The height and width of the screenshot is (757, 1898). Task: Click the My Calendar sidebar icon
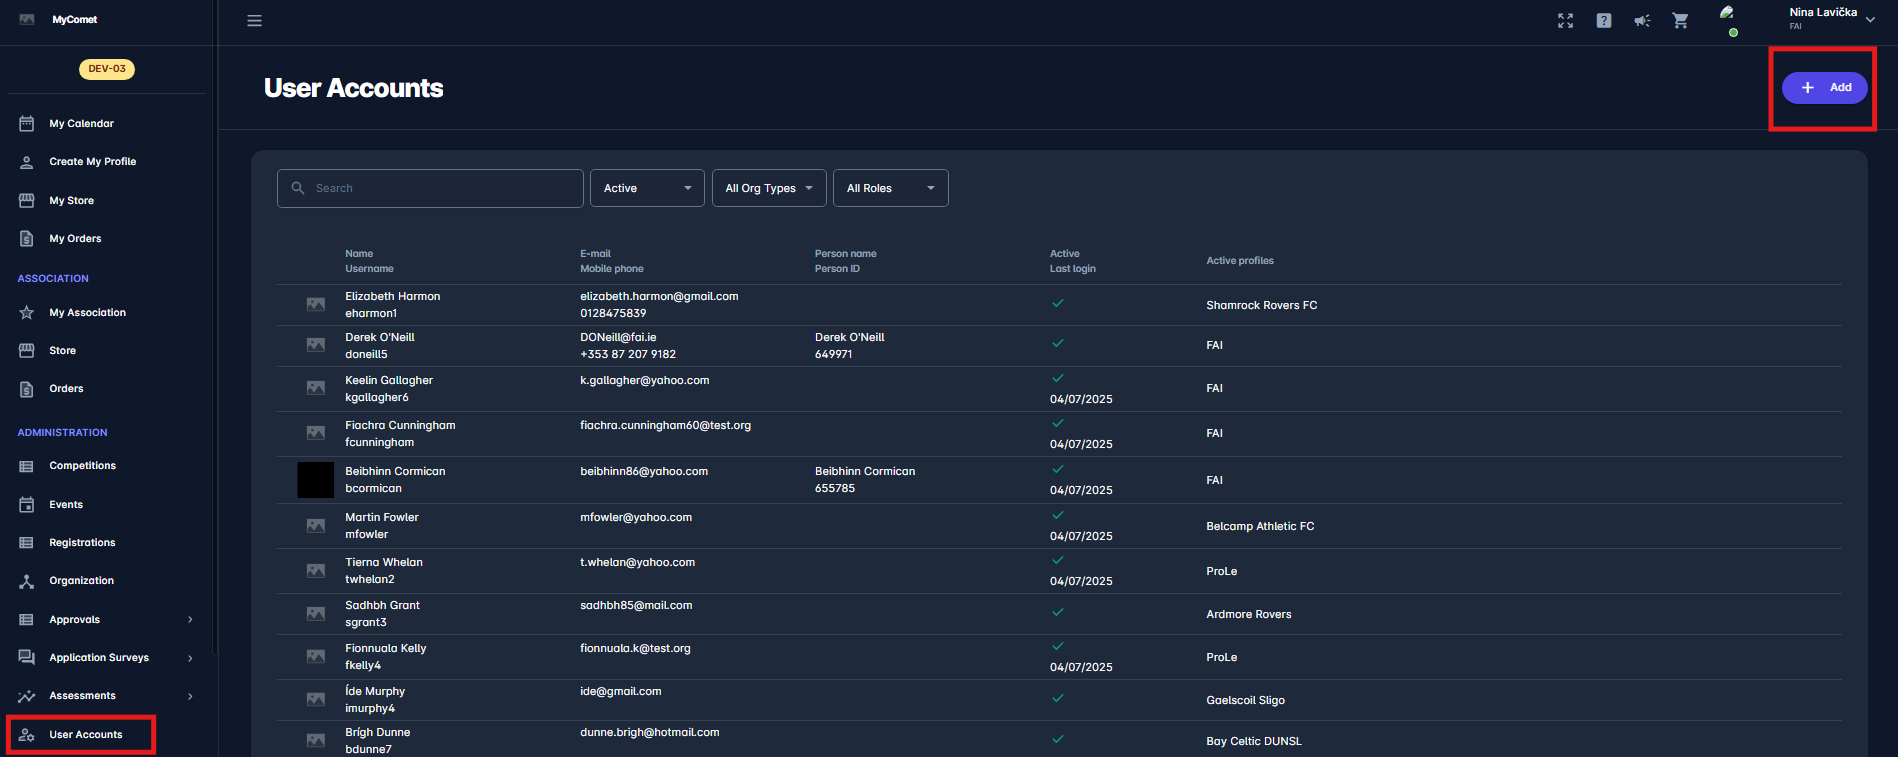point(27,124)
